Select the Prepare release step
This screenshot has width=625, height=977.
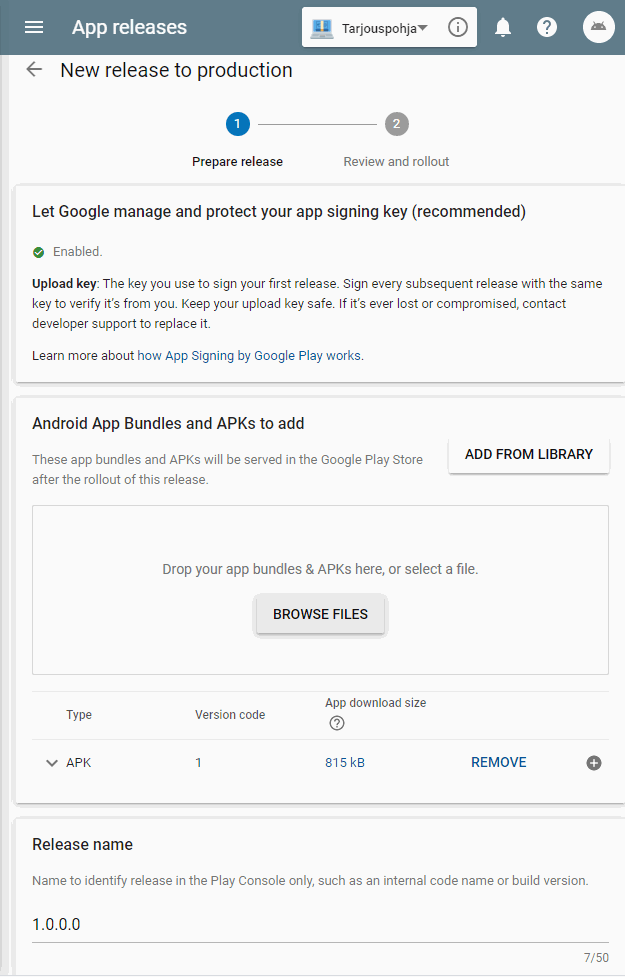pyautogui.click(x=237, y=124)
